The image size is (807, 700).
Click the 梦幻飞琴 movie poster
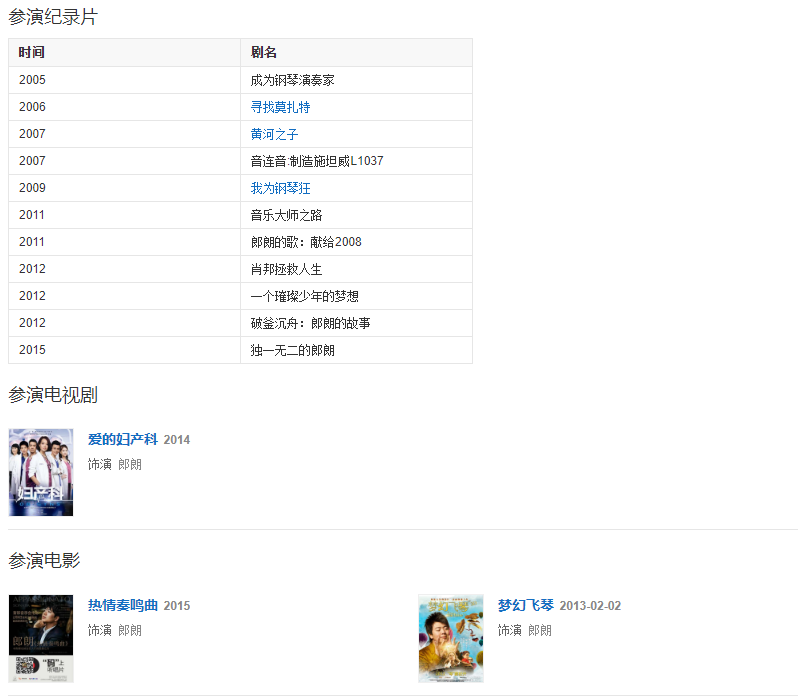coord(450,638)
